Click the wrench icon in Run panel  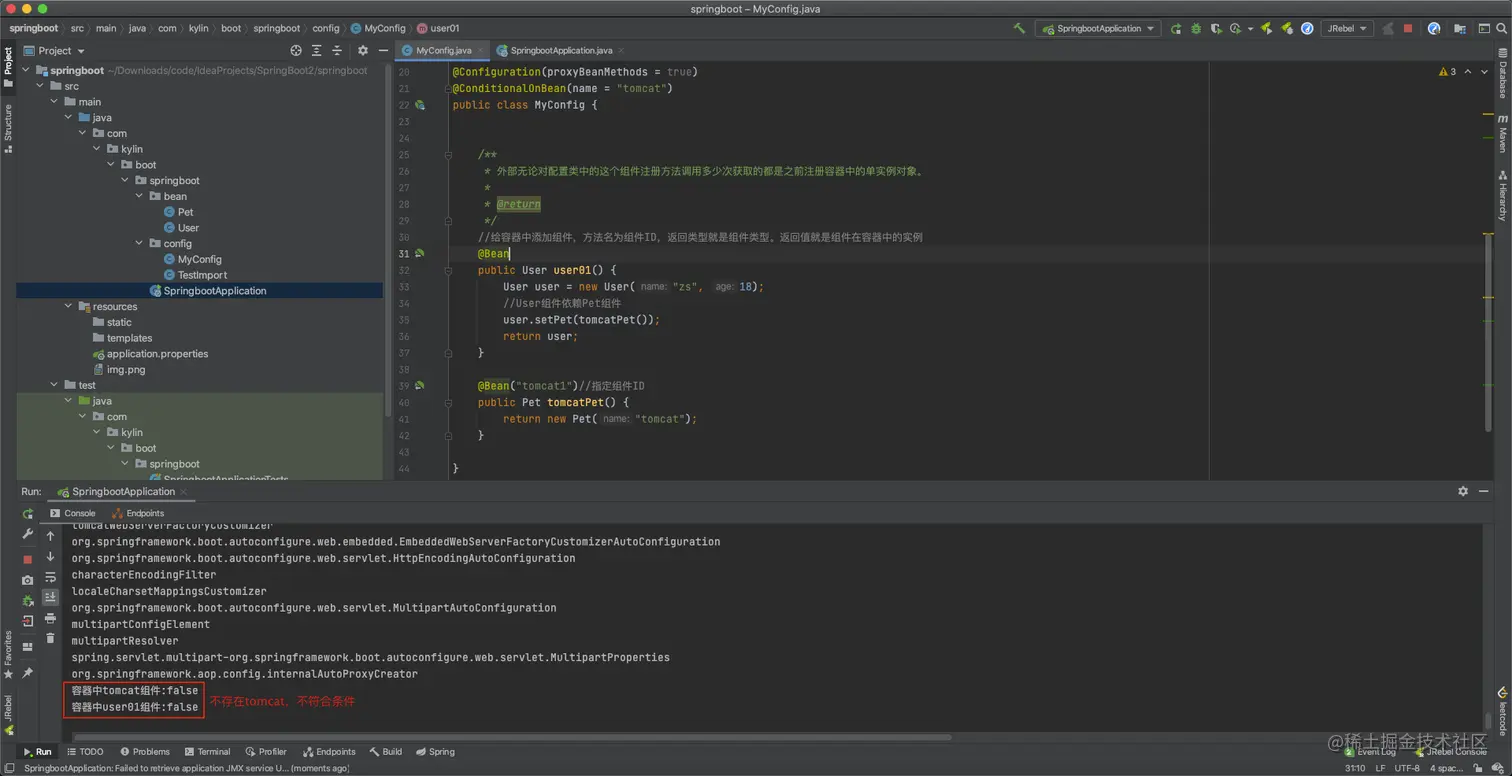click(28, 535)
